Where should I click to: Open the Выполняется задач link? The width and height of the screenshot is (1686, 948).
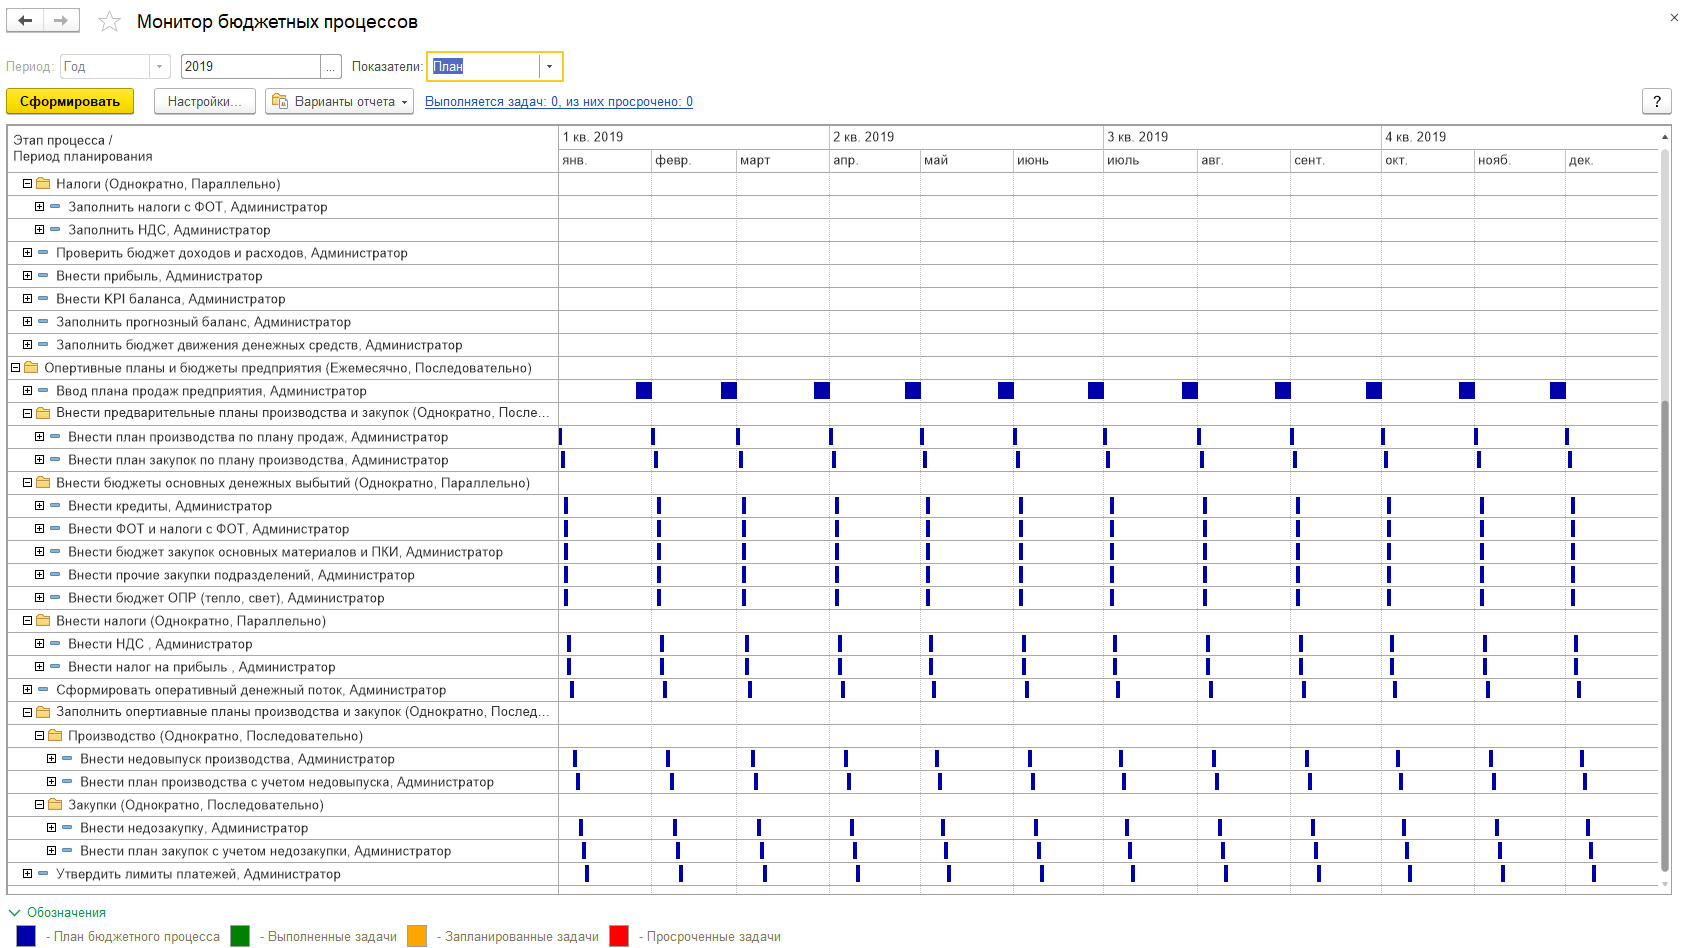[559, 101]
